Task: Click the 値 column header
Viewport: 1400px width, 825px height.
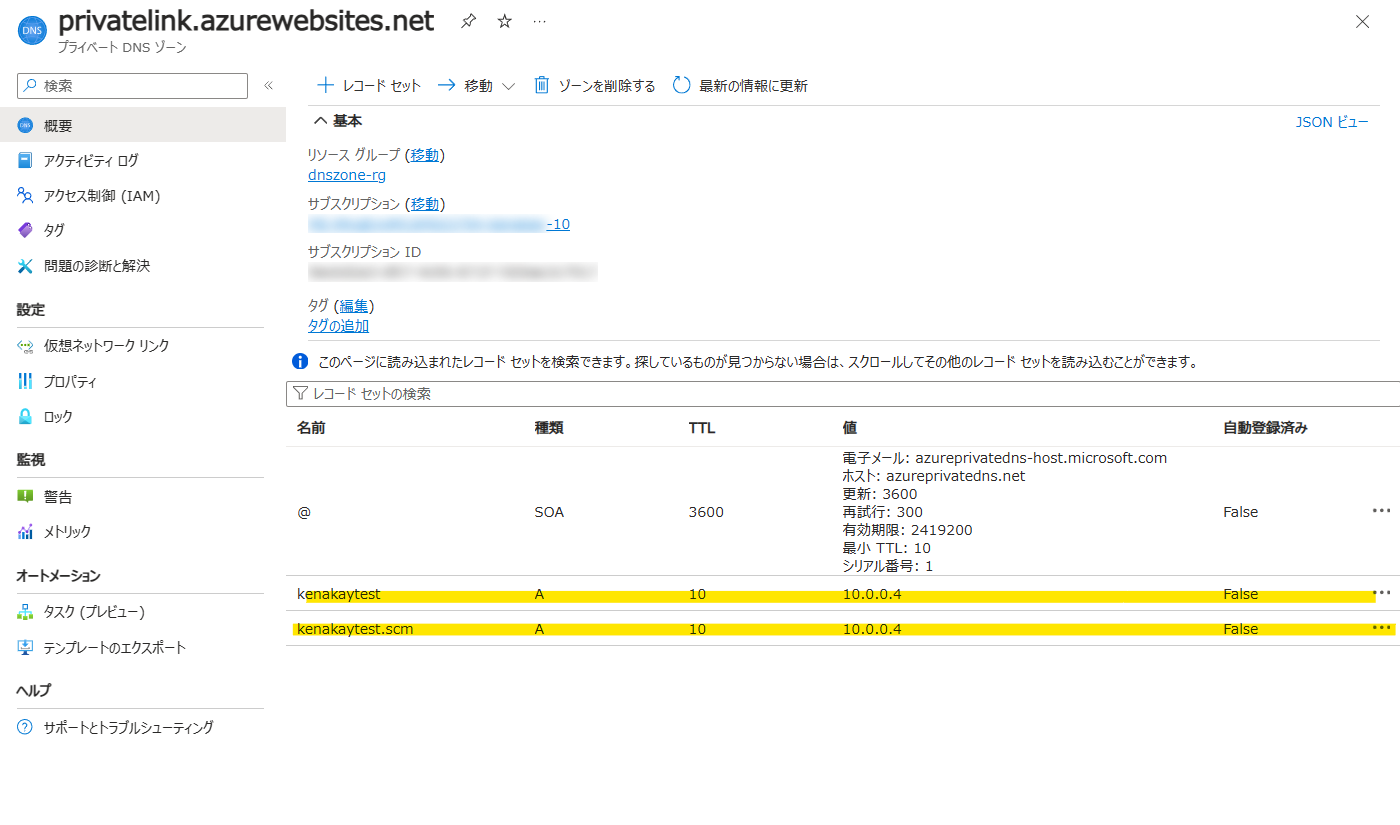Action: tap(850, 428)
